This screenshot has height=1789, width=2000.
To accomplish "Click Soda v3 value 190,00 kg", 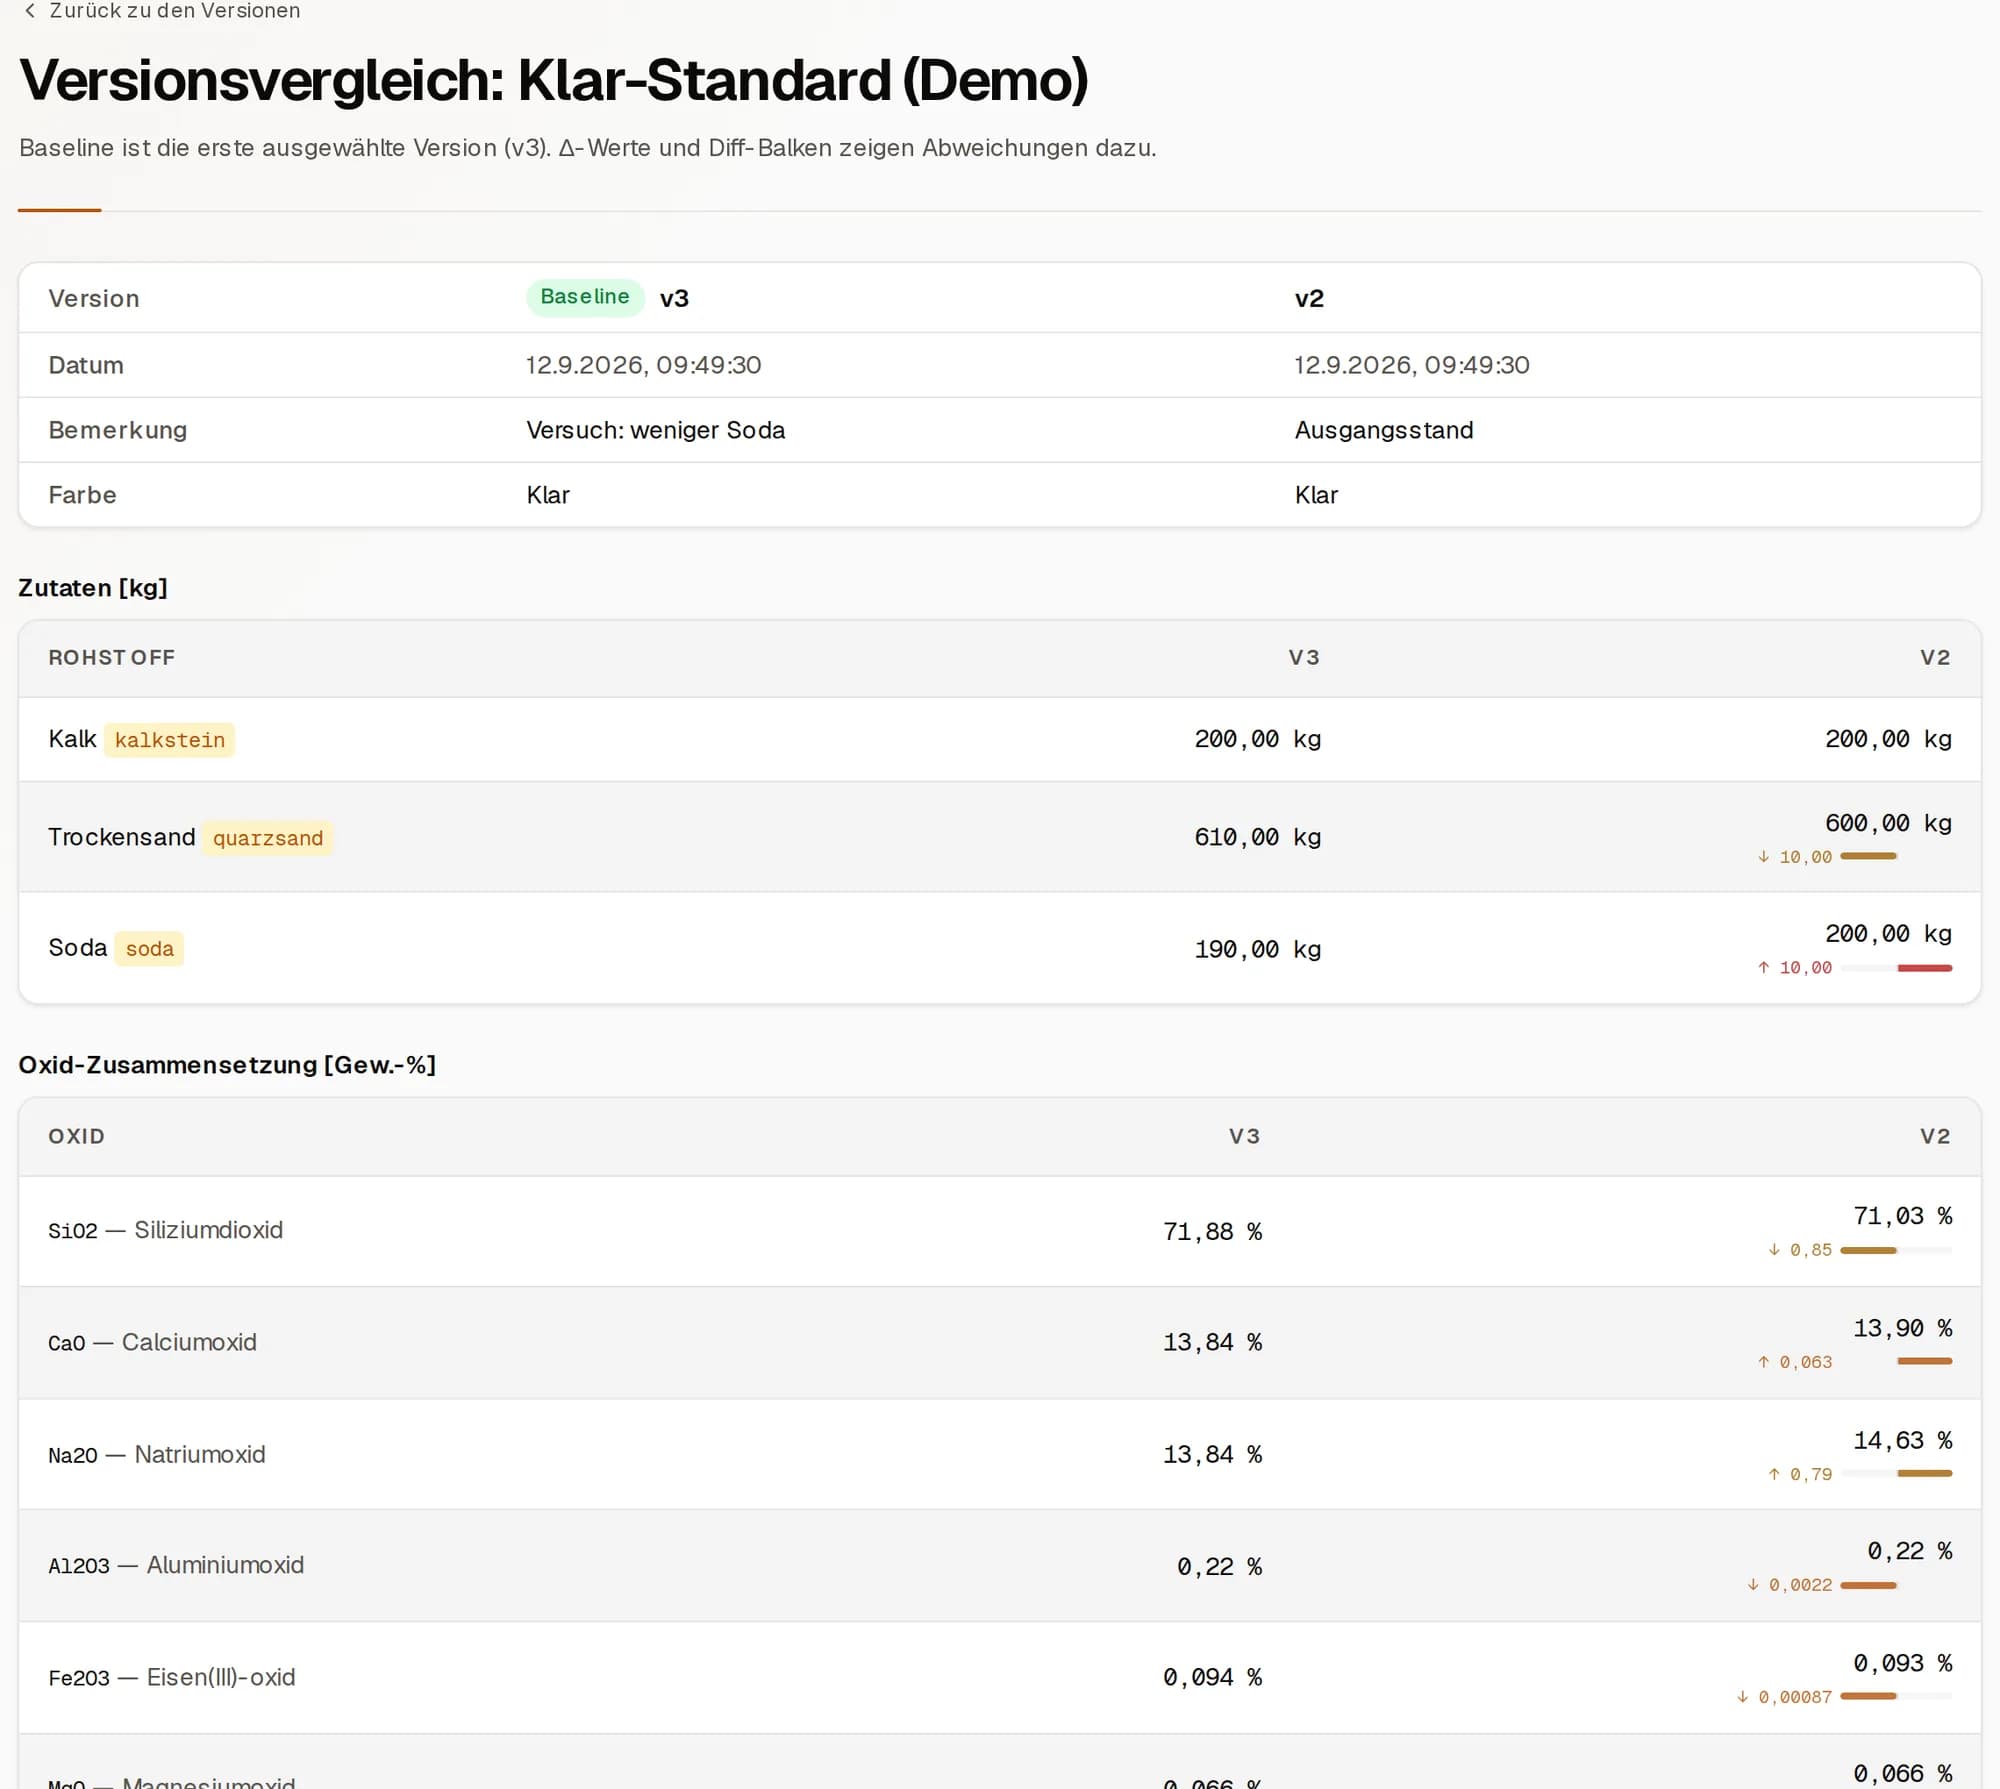I will [x=1258, y=949].
